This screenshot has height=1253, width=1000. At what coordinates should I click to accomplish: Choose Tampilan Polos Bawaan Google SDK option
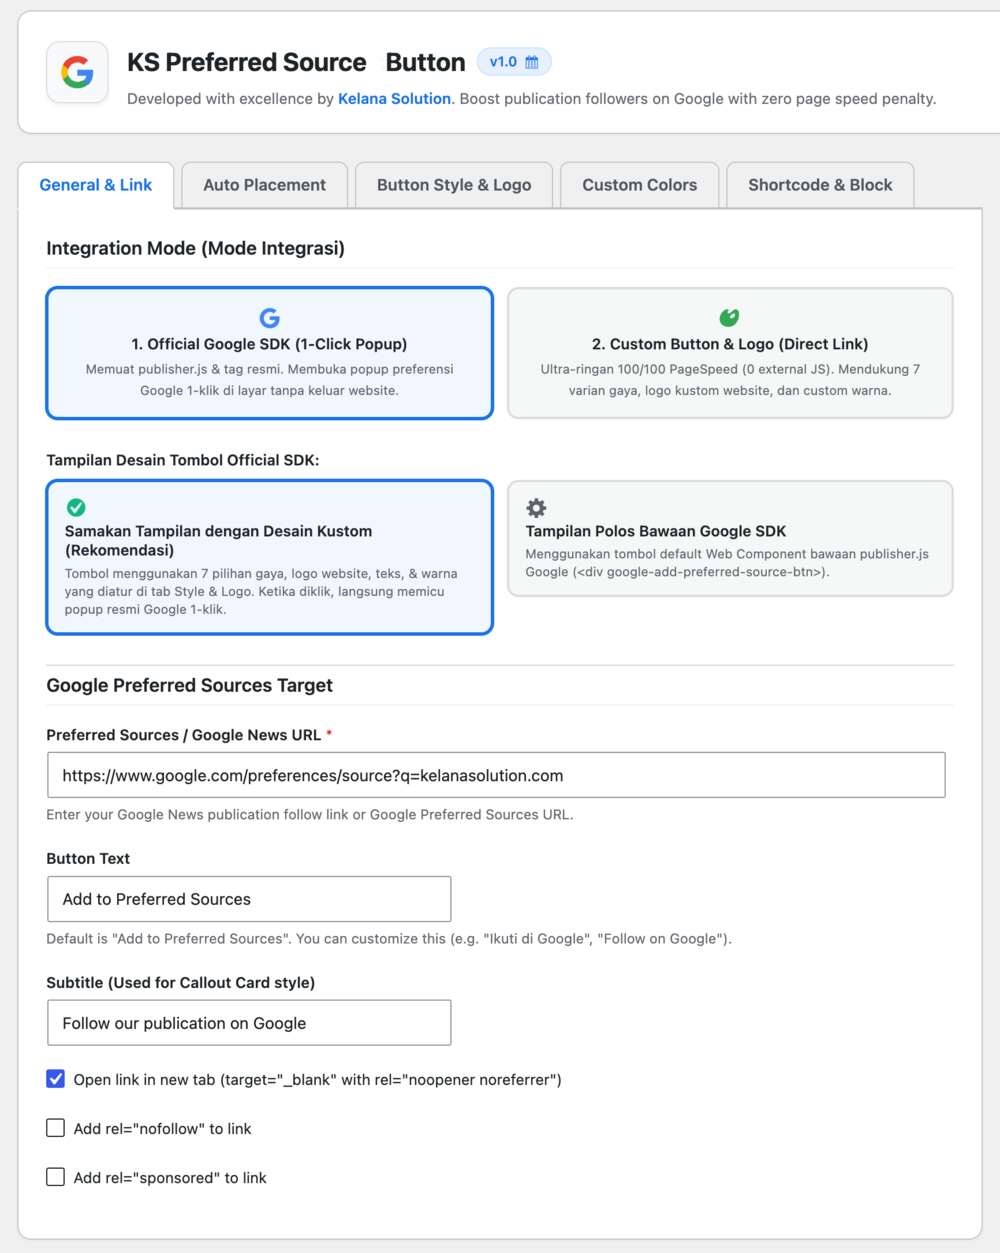click(x=730, y=538)
